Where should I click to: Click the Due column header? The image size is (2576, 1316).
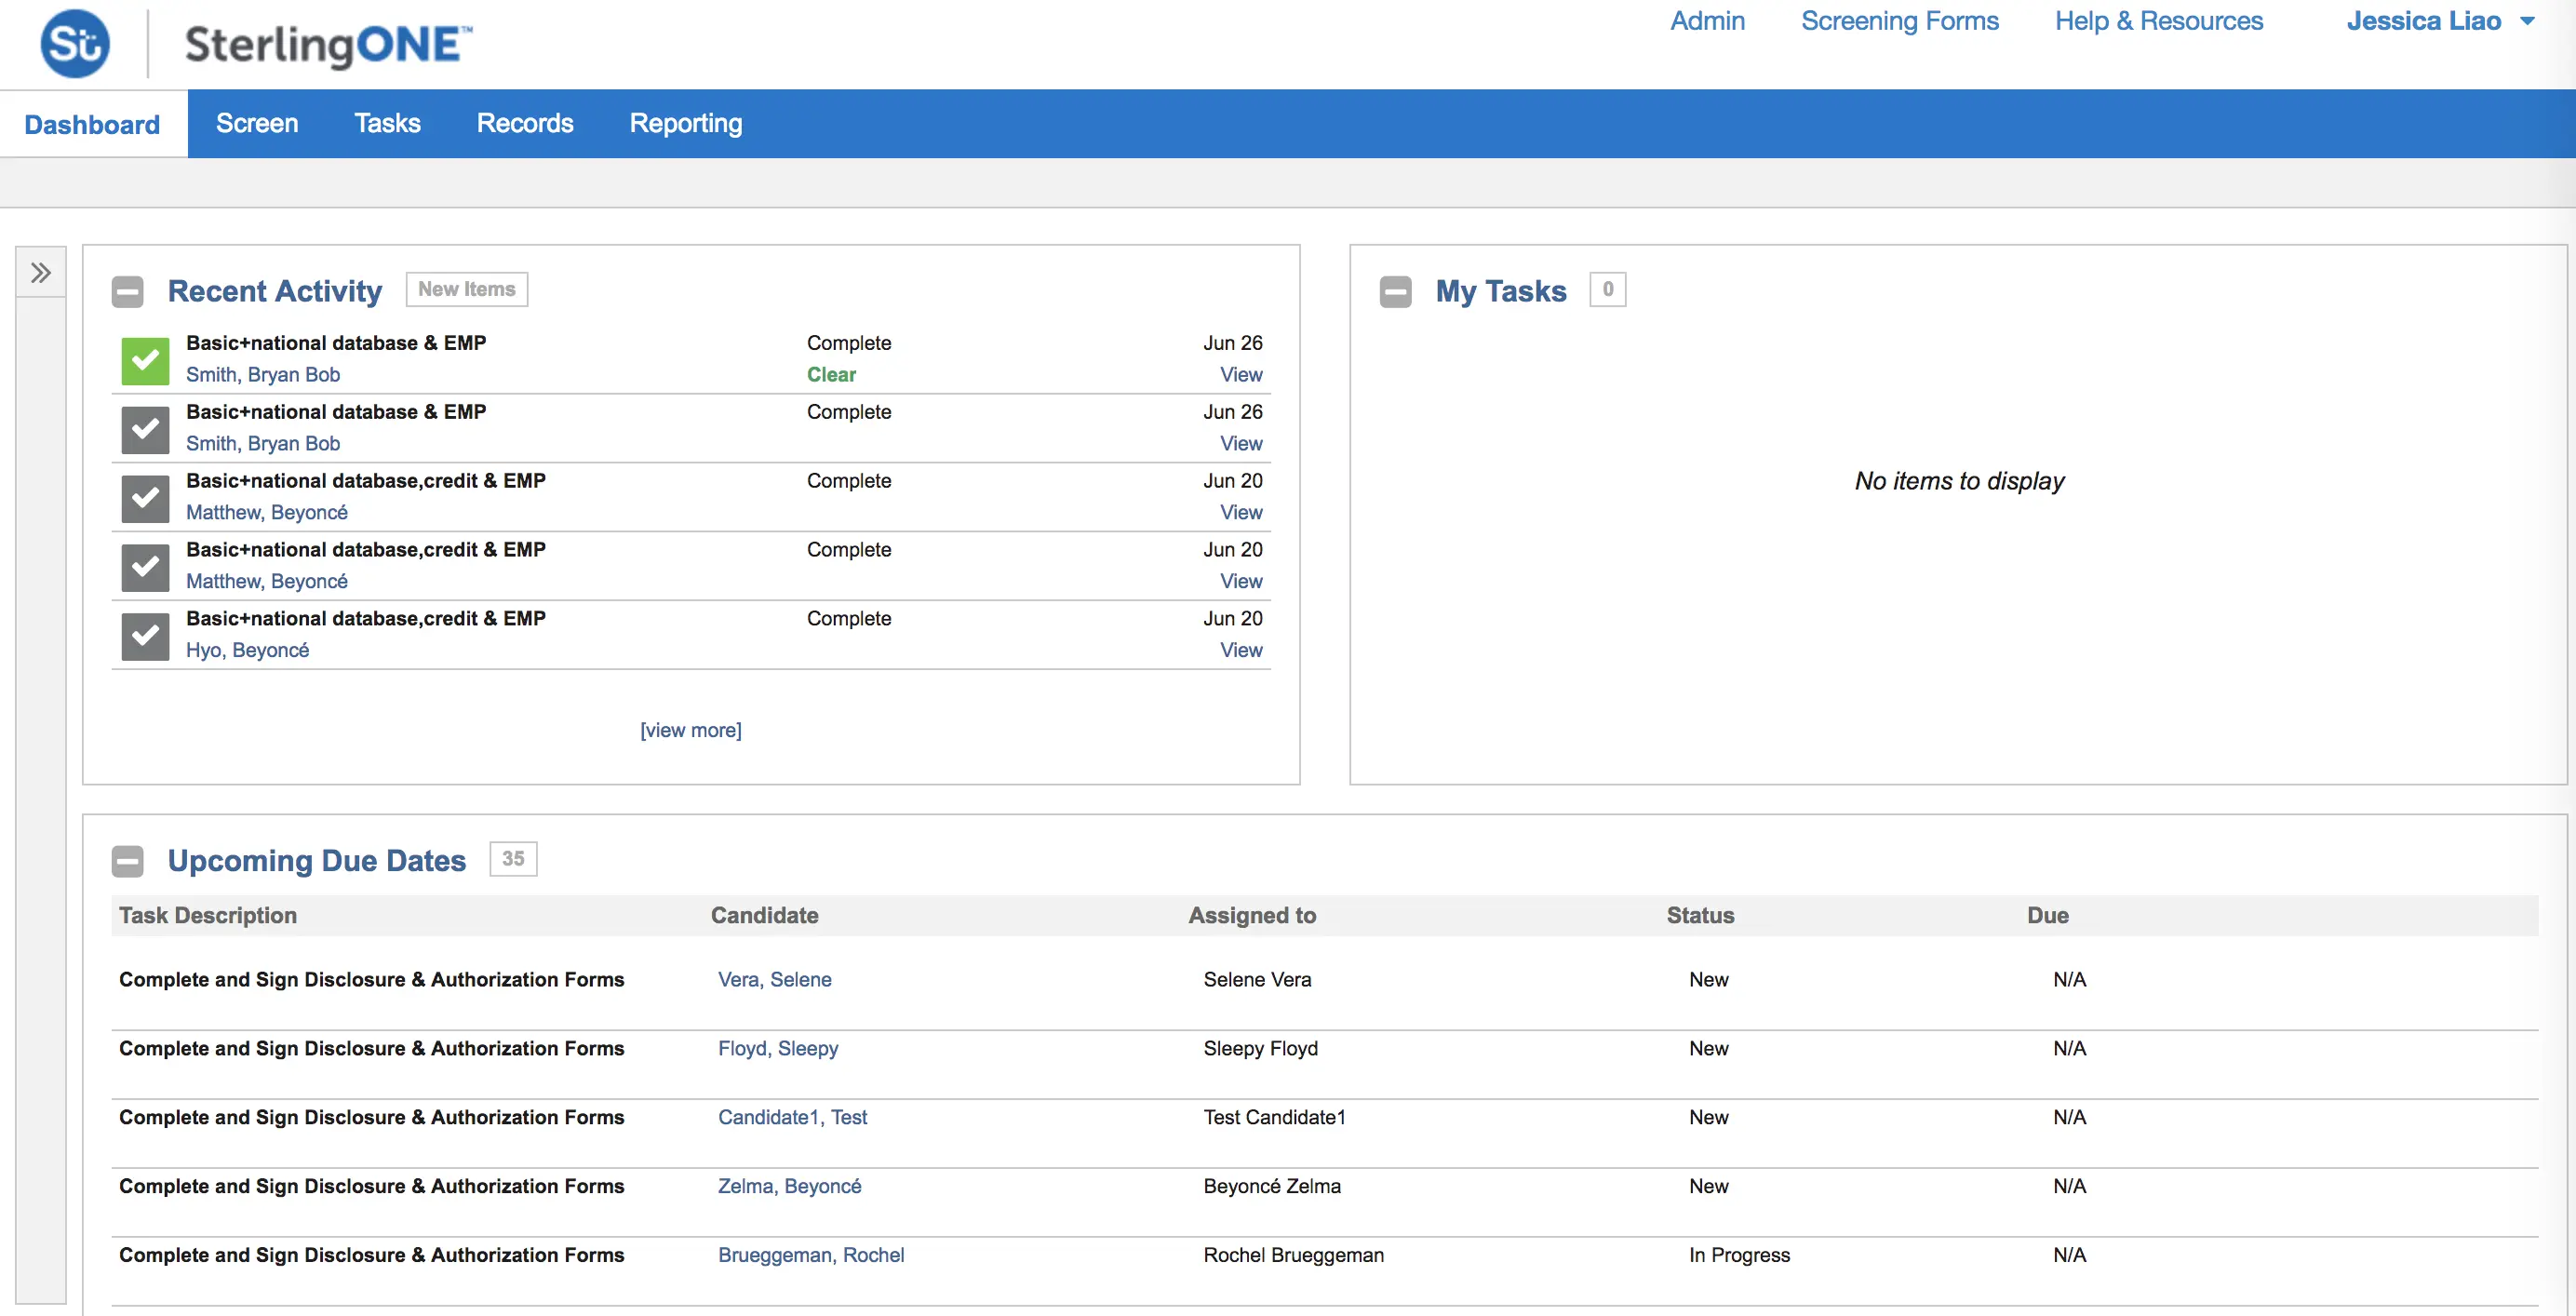coord(2047,916)
